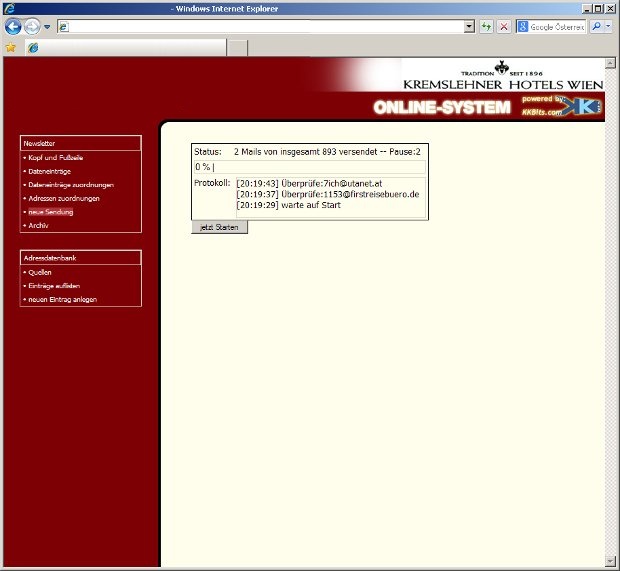The image size is (620, 571).
Task: Click the page's vertical scrollbar down arrow
Action: 610,559
